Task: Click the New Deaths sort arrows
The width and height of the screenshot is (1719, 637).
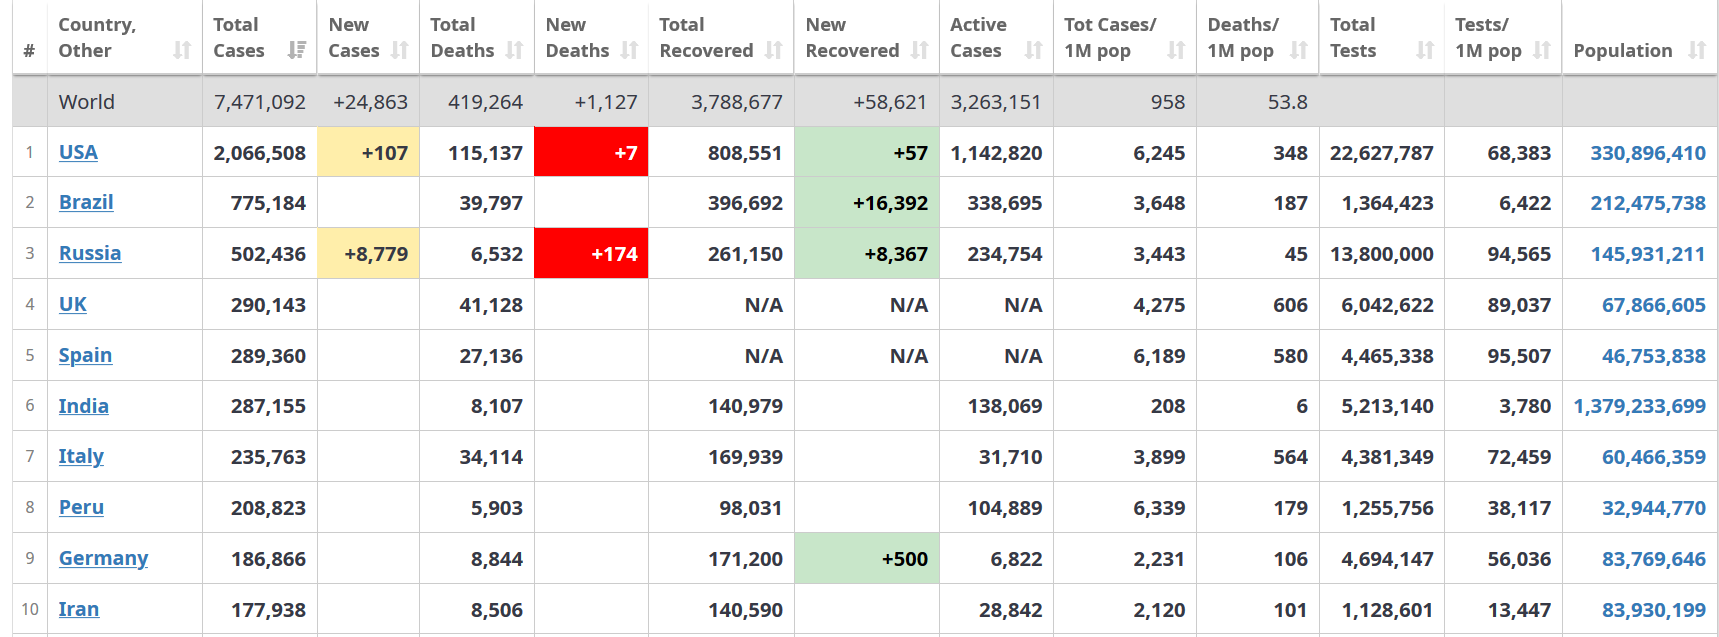Action: (x=629, y=50)
